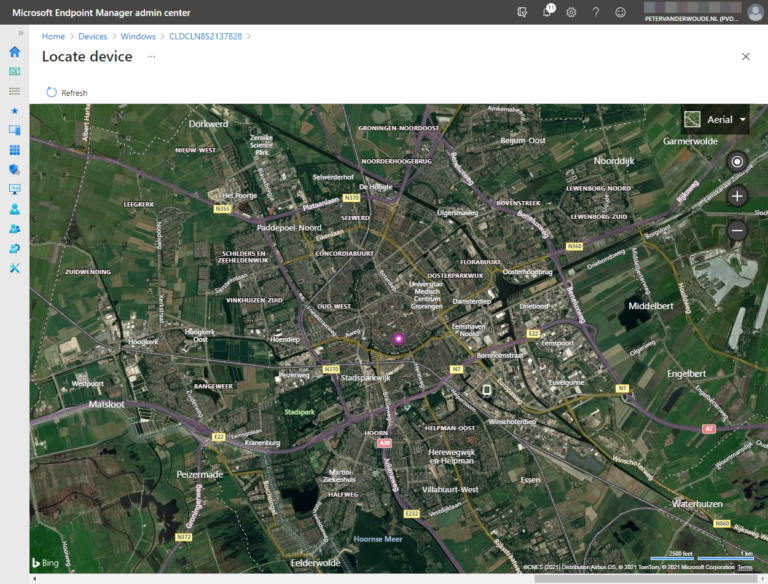Screen dimensions: 768x584
Task: Open notifications bell with 11 badge
Action: [547, 12]
